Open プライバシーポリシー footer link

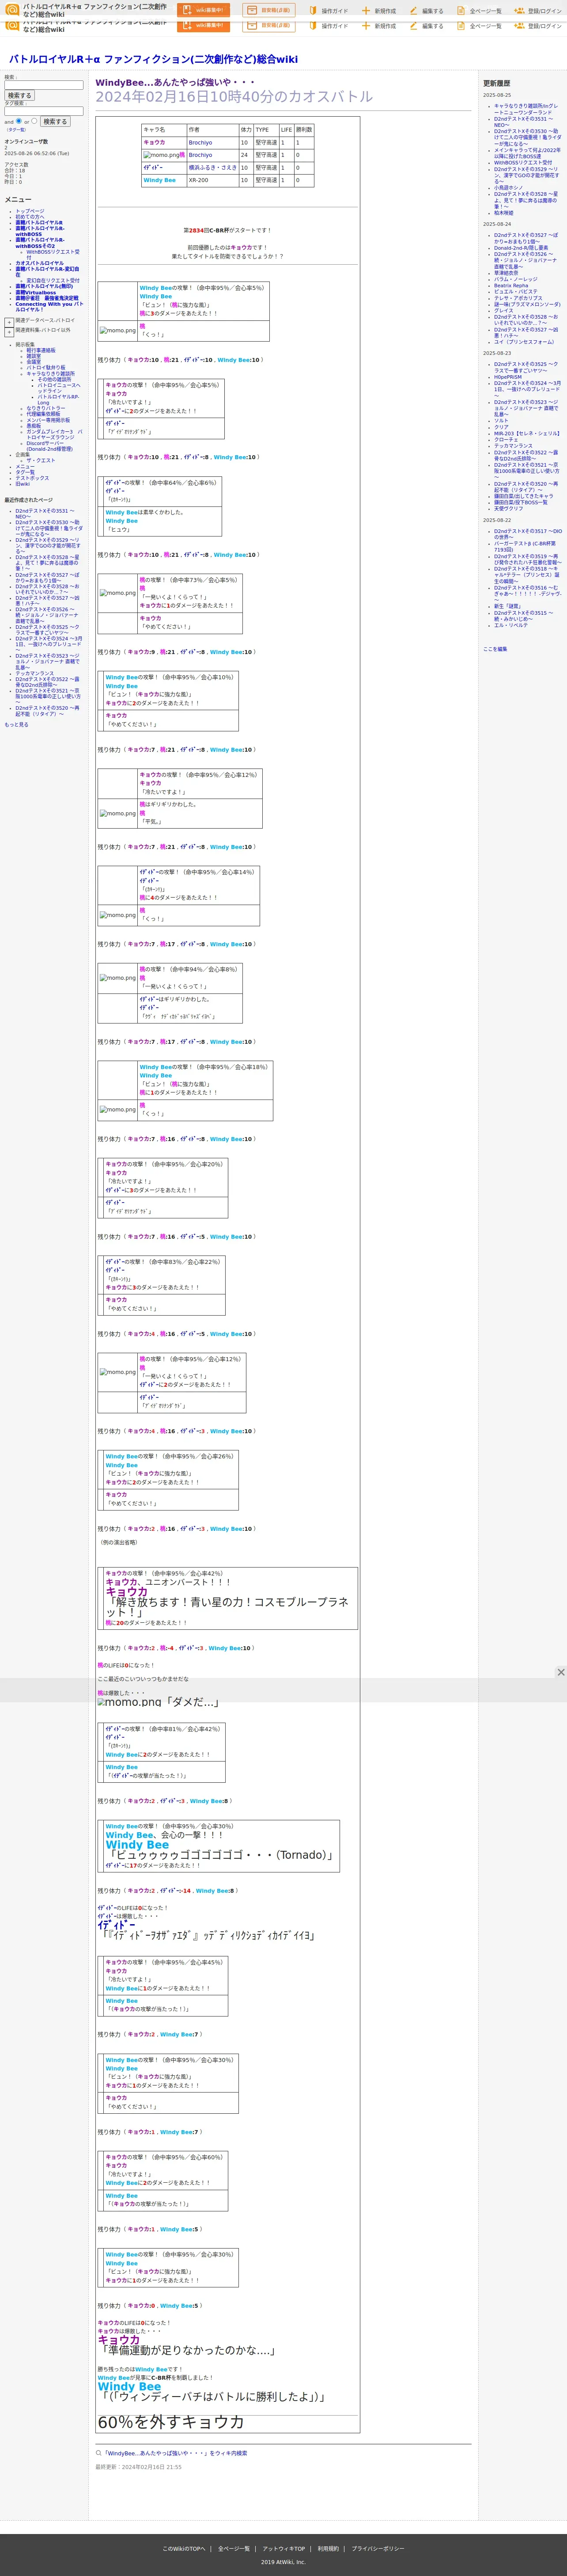click(378, 2548)
